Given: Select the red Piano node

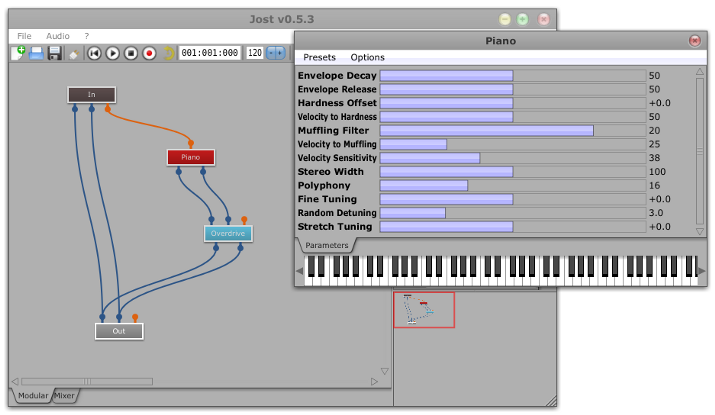Looking at the screenshot, I should click(191, 157).
